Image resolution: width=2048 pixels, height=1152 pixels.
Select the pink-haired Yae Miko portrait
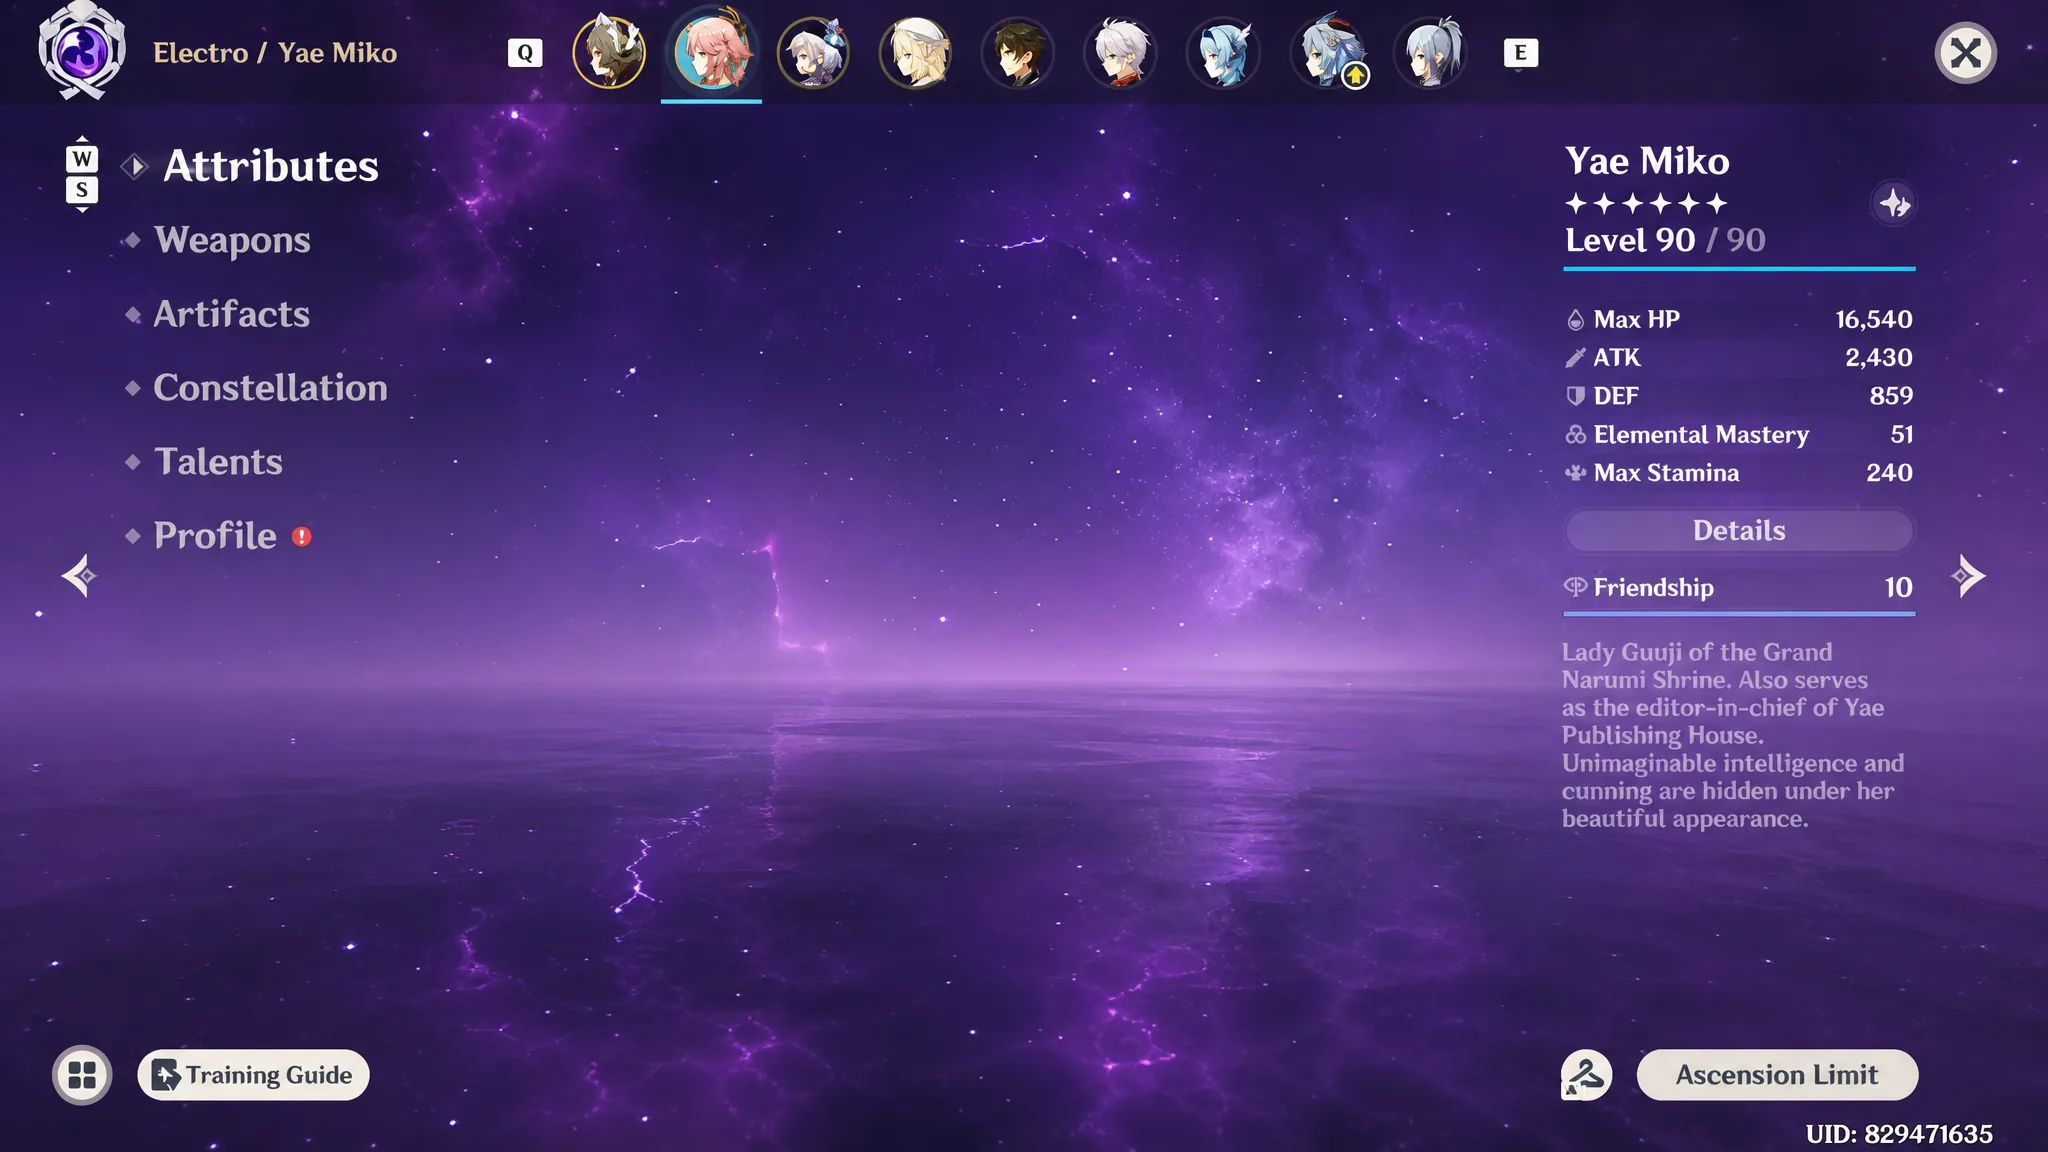pyautogui.click(x=711, y=52)
